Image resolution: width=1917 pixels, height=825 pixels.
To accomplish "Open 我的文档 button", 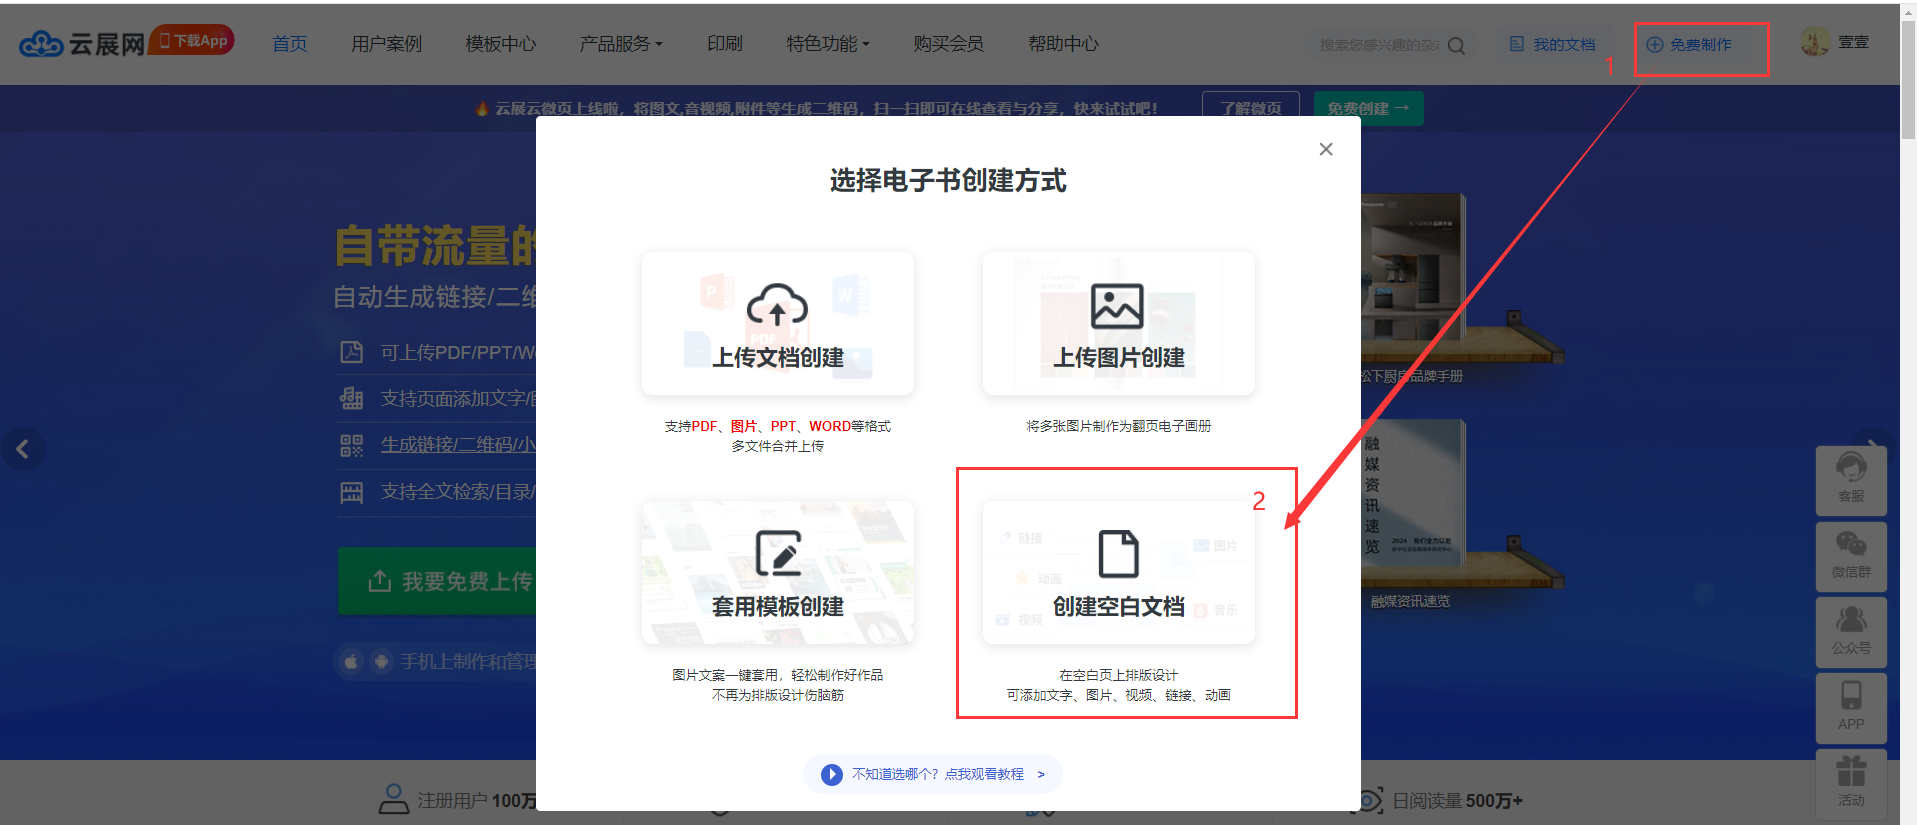I will [1553, 45].
